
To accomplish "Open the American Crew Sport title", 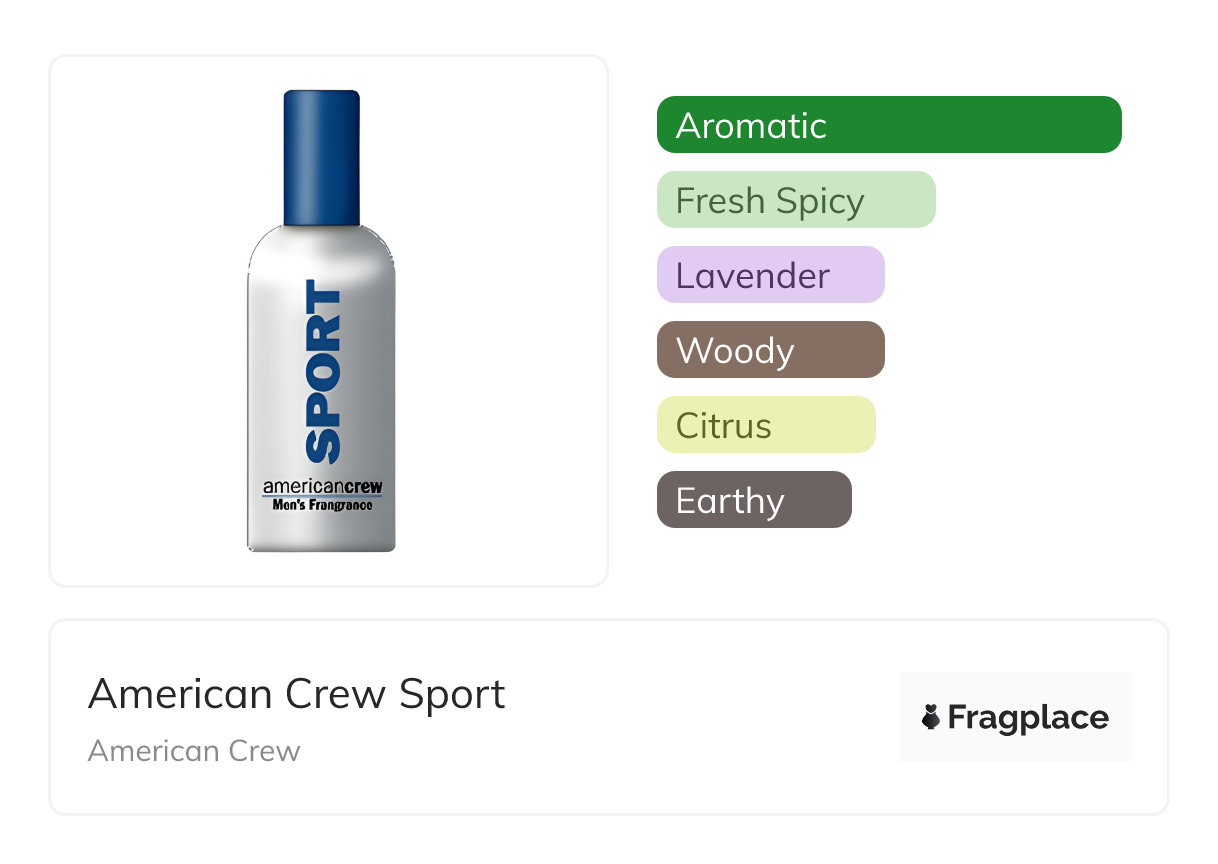I will [296, 694].
